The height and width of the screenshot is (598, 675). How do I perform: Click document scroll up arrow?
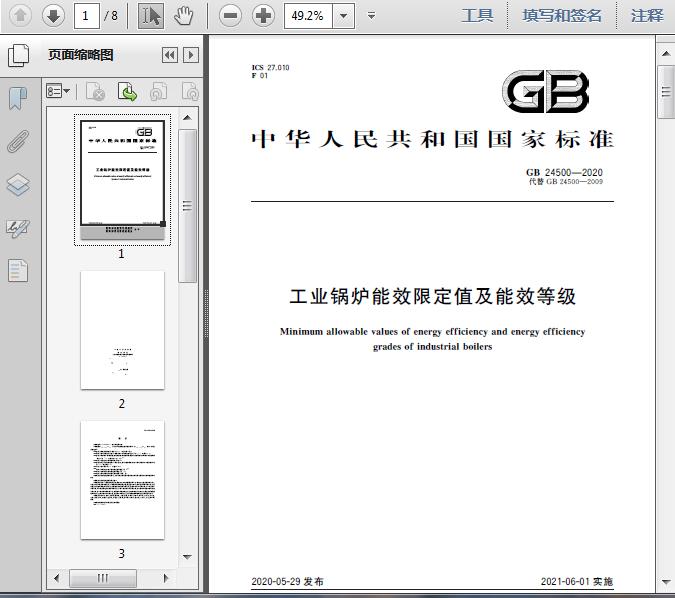pyautogui.click(x=666, y=53)
